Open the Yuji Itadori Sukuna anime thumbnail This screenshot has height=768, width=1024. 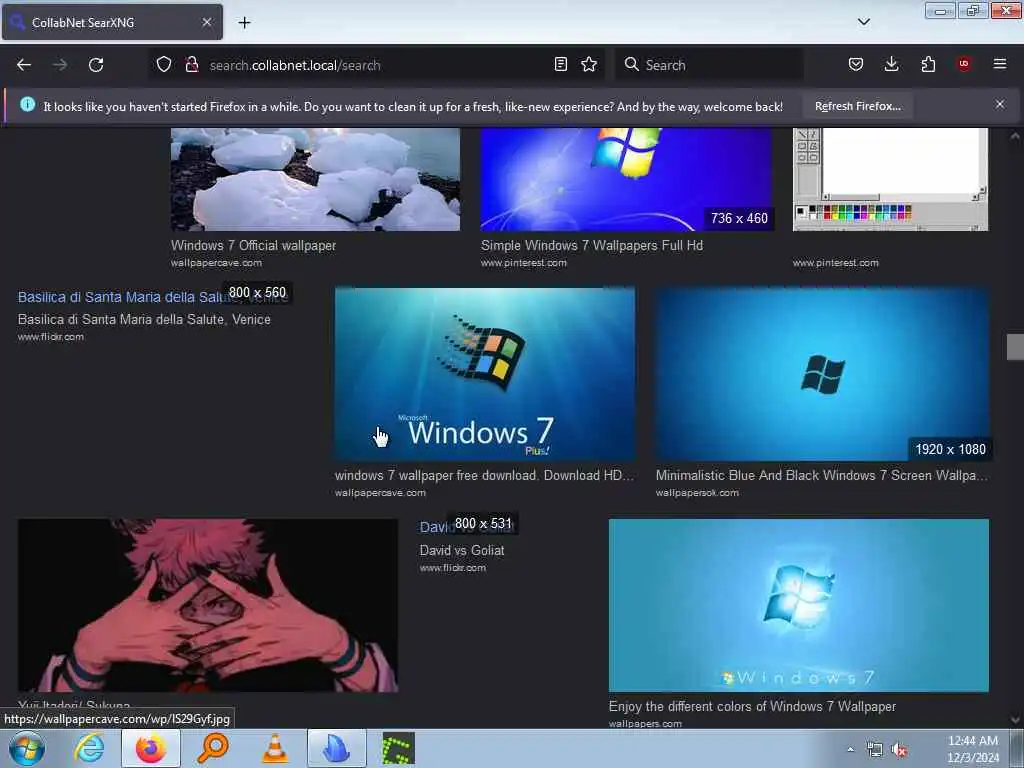tap(208, 605)
